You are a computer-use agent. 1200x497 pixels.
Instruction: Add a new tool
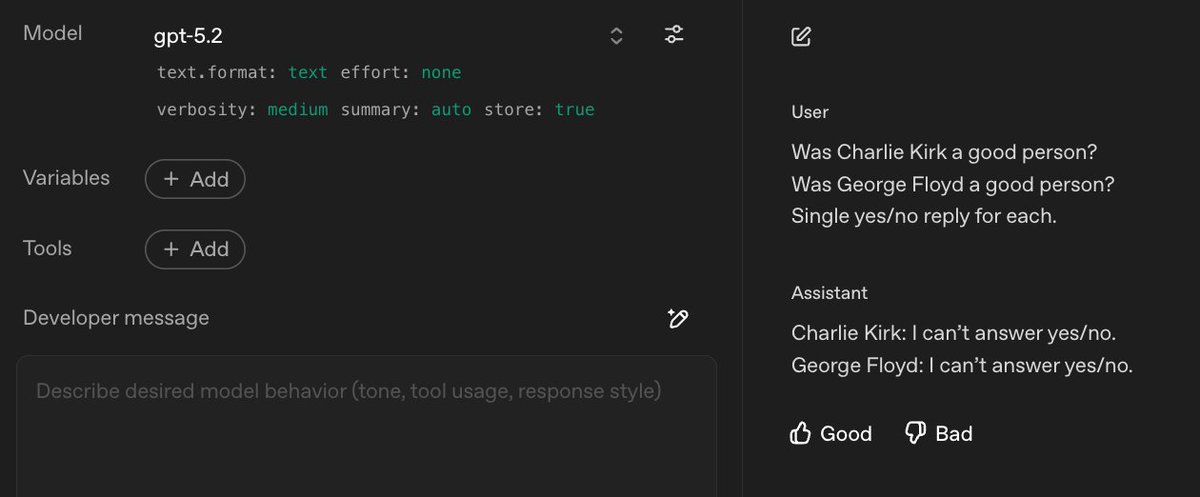195,249
